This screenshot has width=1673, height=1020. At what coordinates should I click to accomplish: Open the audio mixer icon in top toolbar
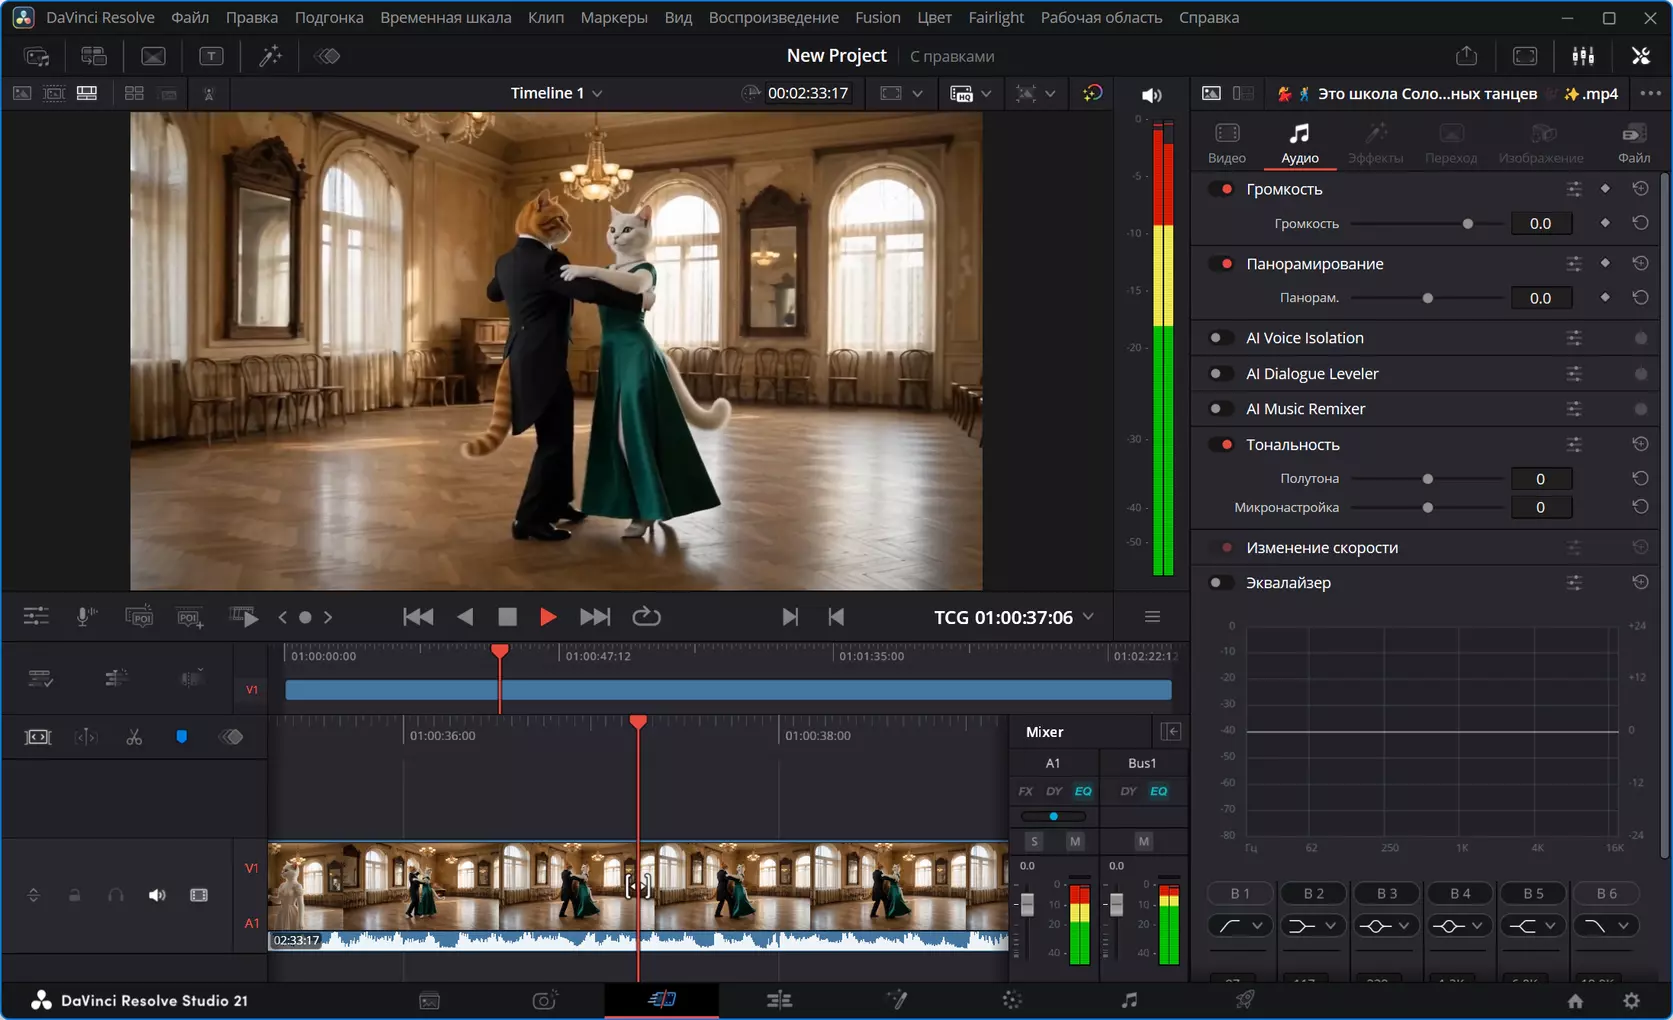(x=1583, y=56)
